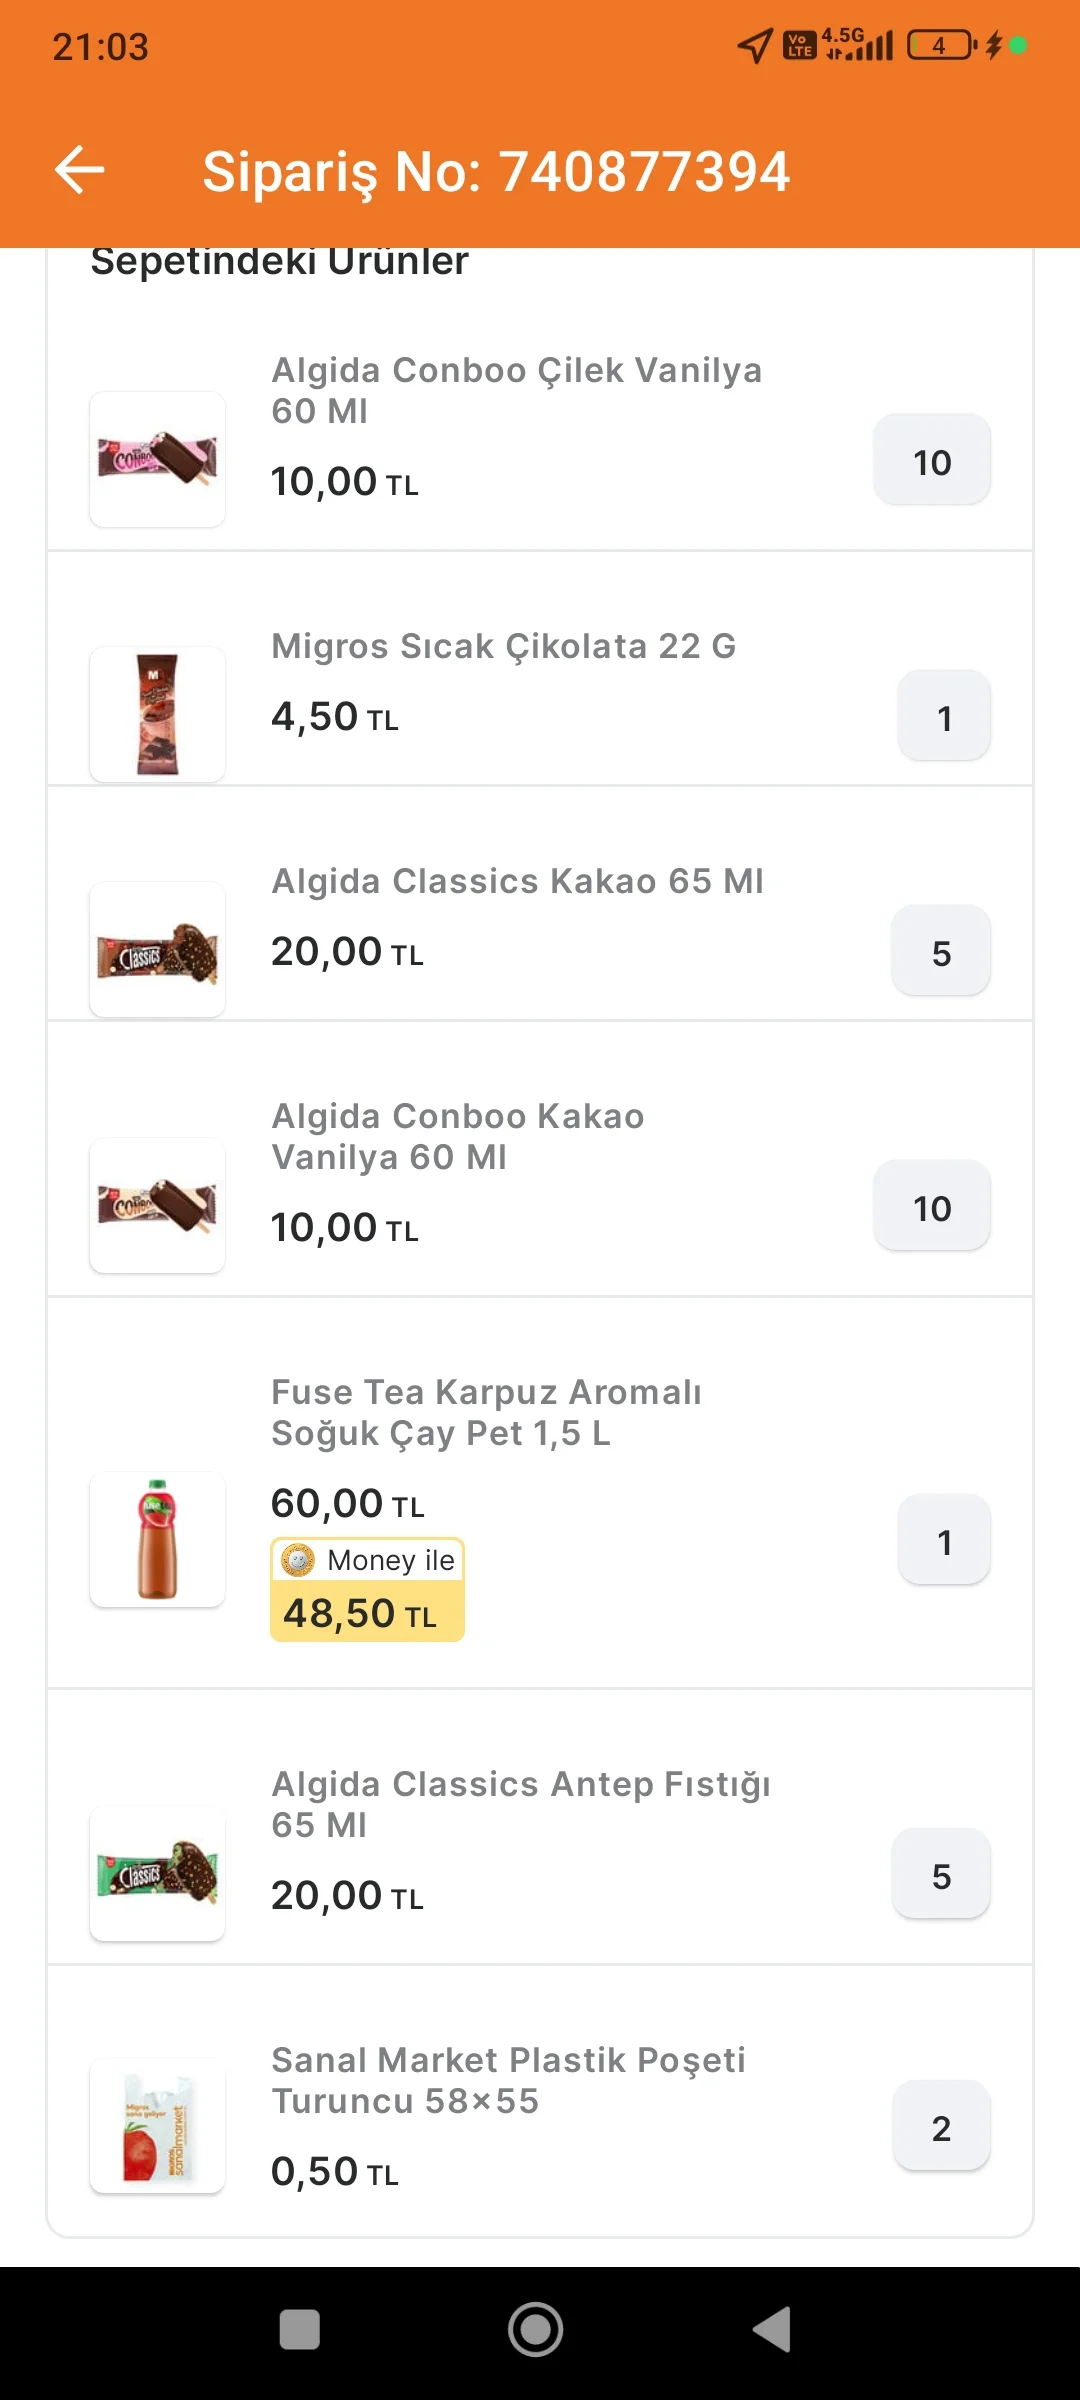Image resolution: width=1080 pixels, height=2400 pixels.
Task: Tap the back arrow in the header
Action: click(80, 169)
